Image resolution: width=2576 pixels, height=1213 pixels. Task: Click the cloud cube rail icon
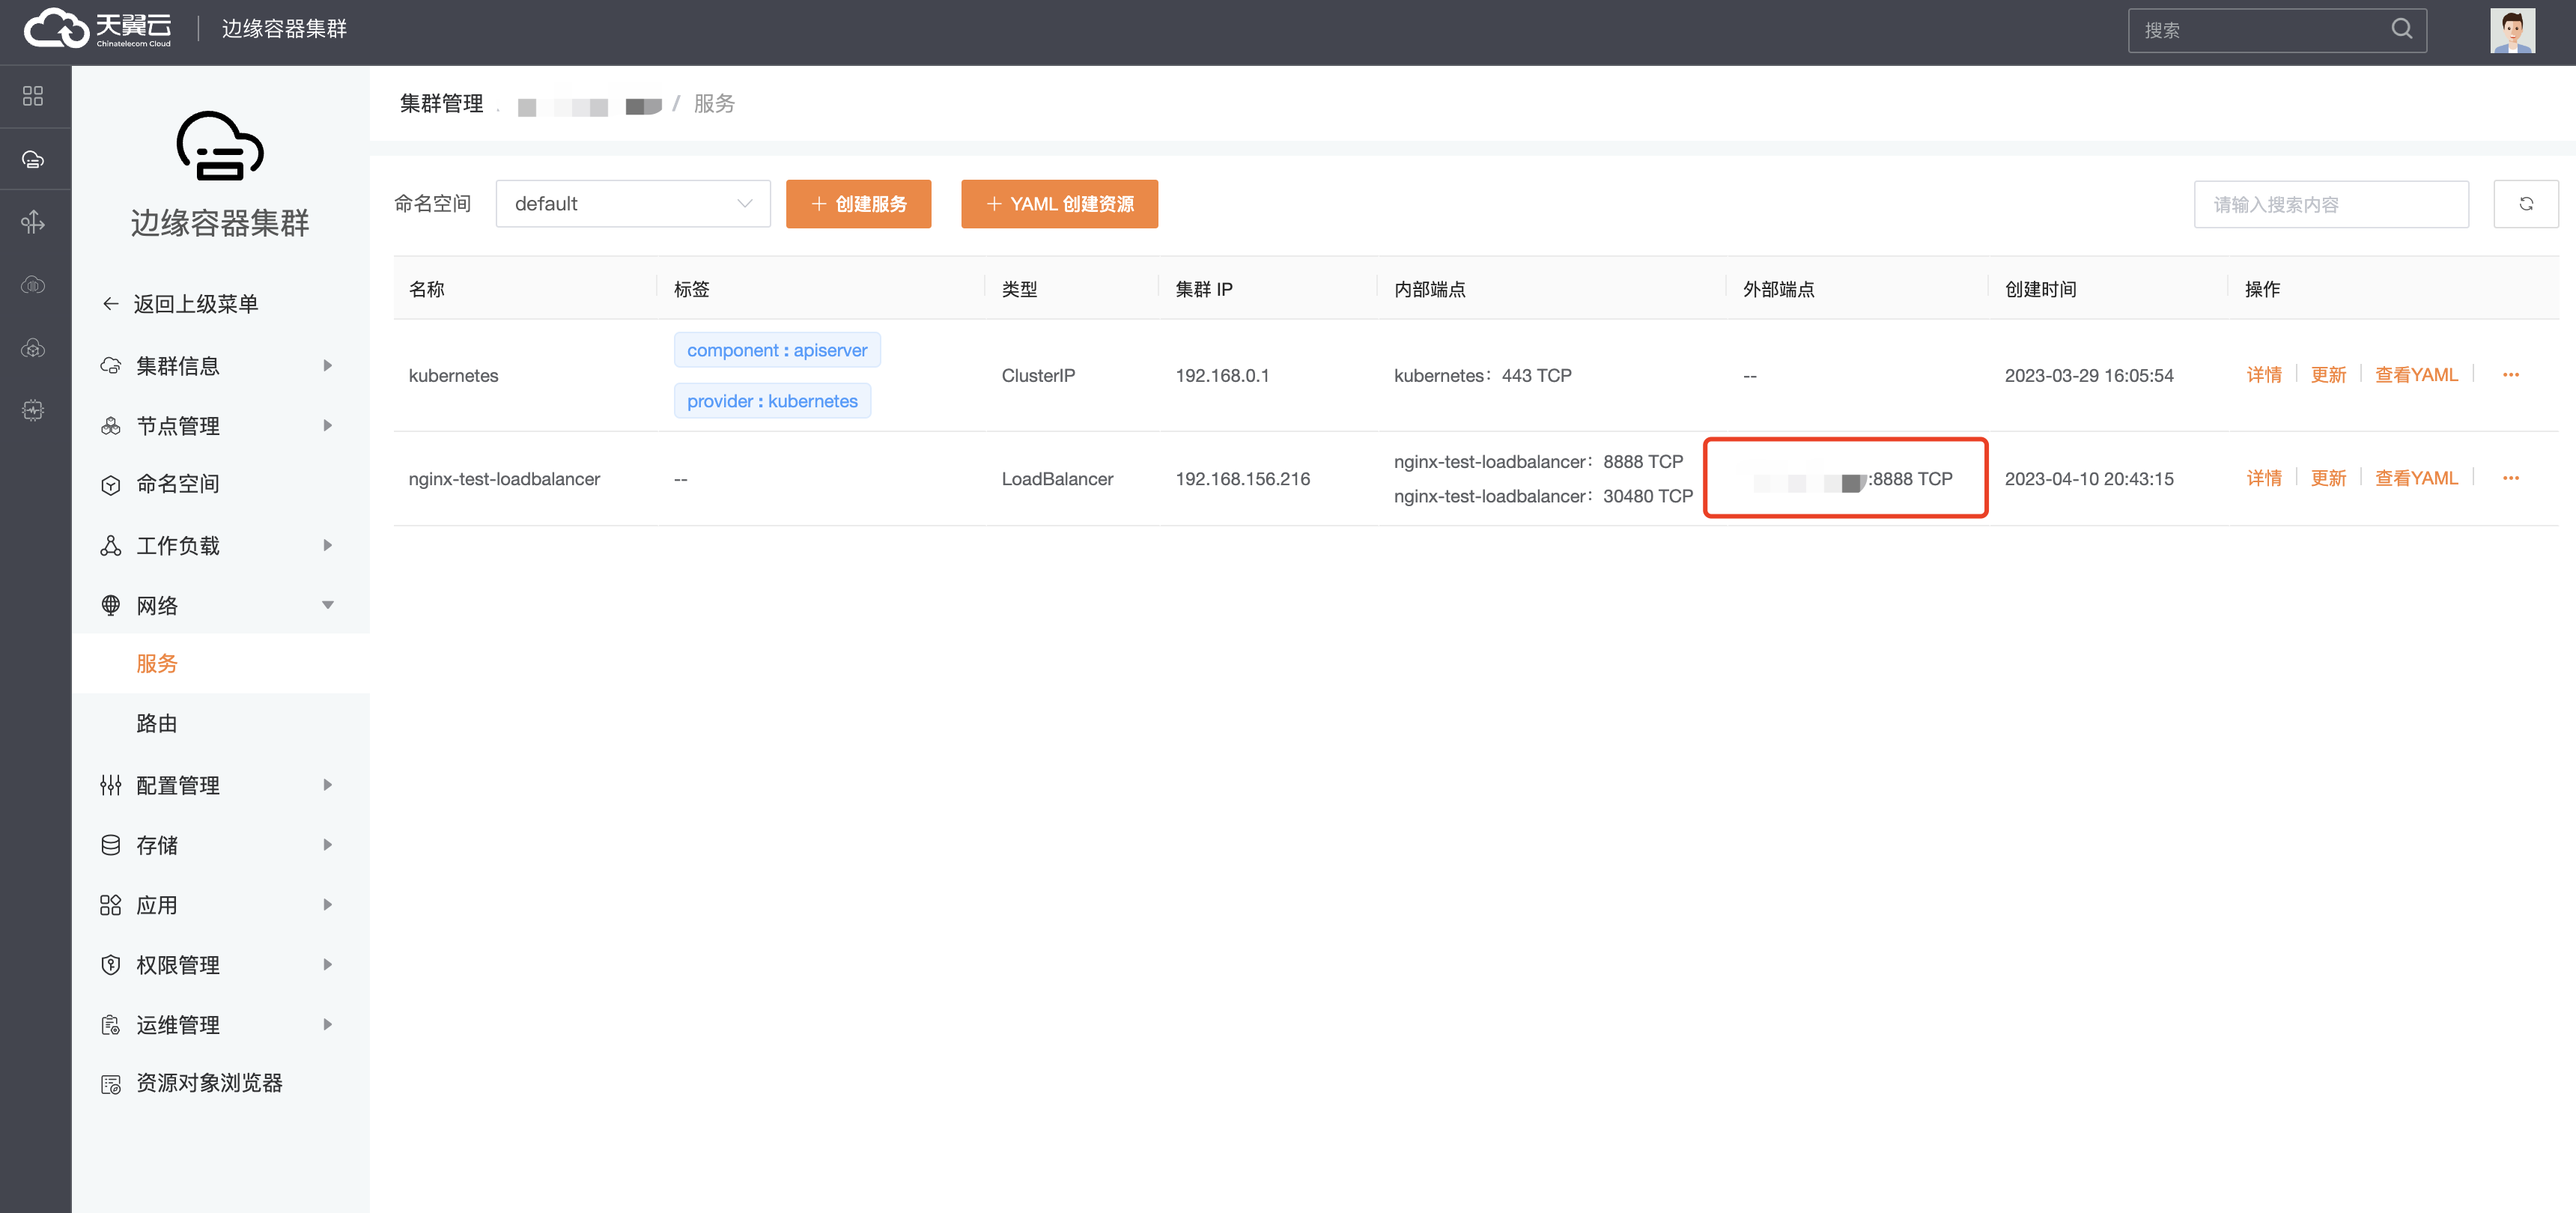33,348
